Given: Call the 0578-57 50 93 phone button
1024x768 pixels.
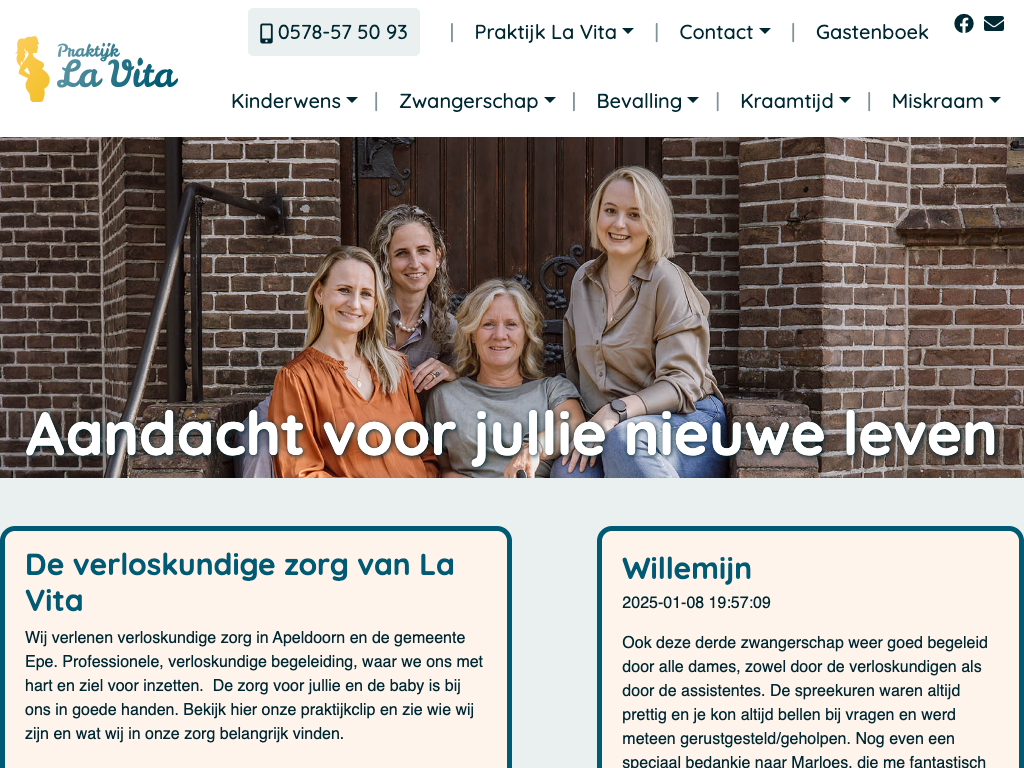Looking at the screenshot, I should [x=334, y=32].
